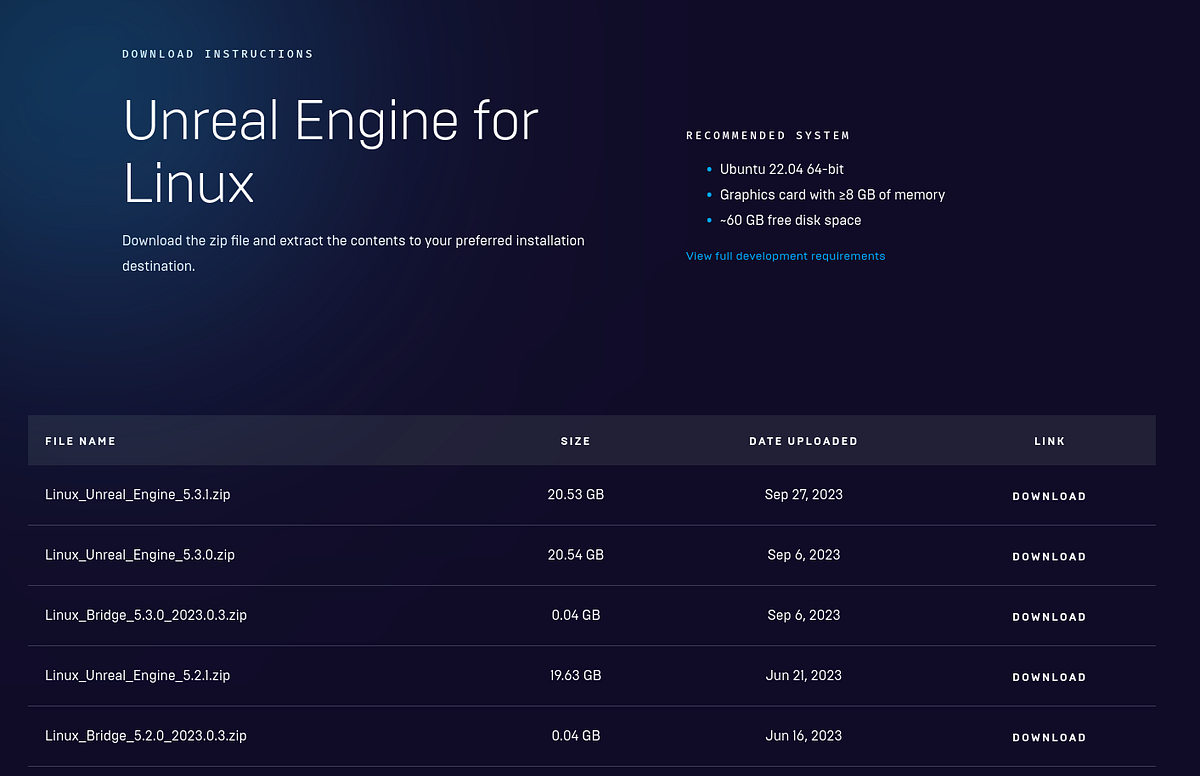1200x776 pixels.
Task: Click the 20.53 GB size cell
Action: (576, 495)
